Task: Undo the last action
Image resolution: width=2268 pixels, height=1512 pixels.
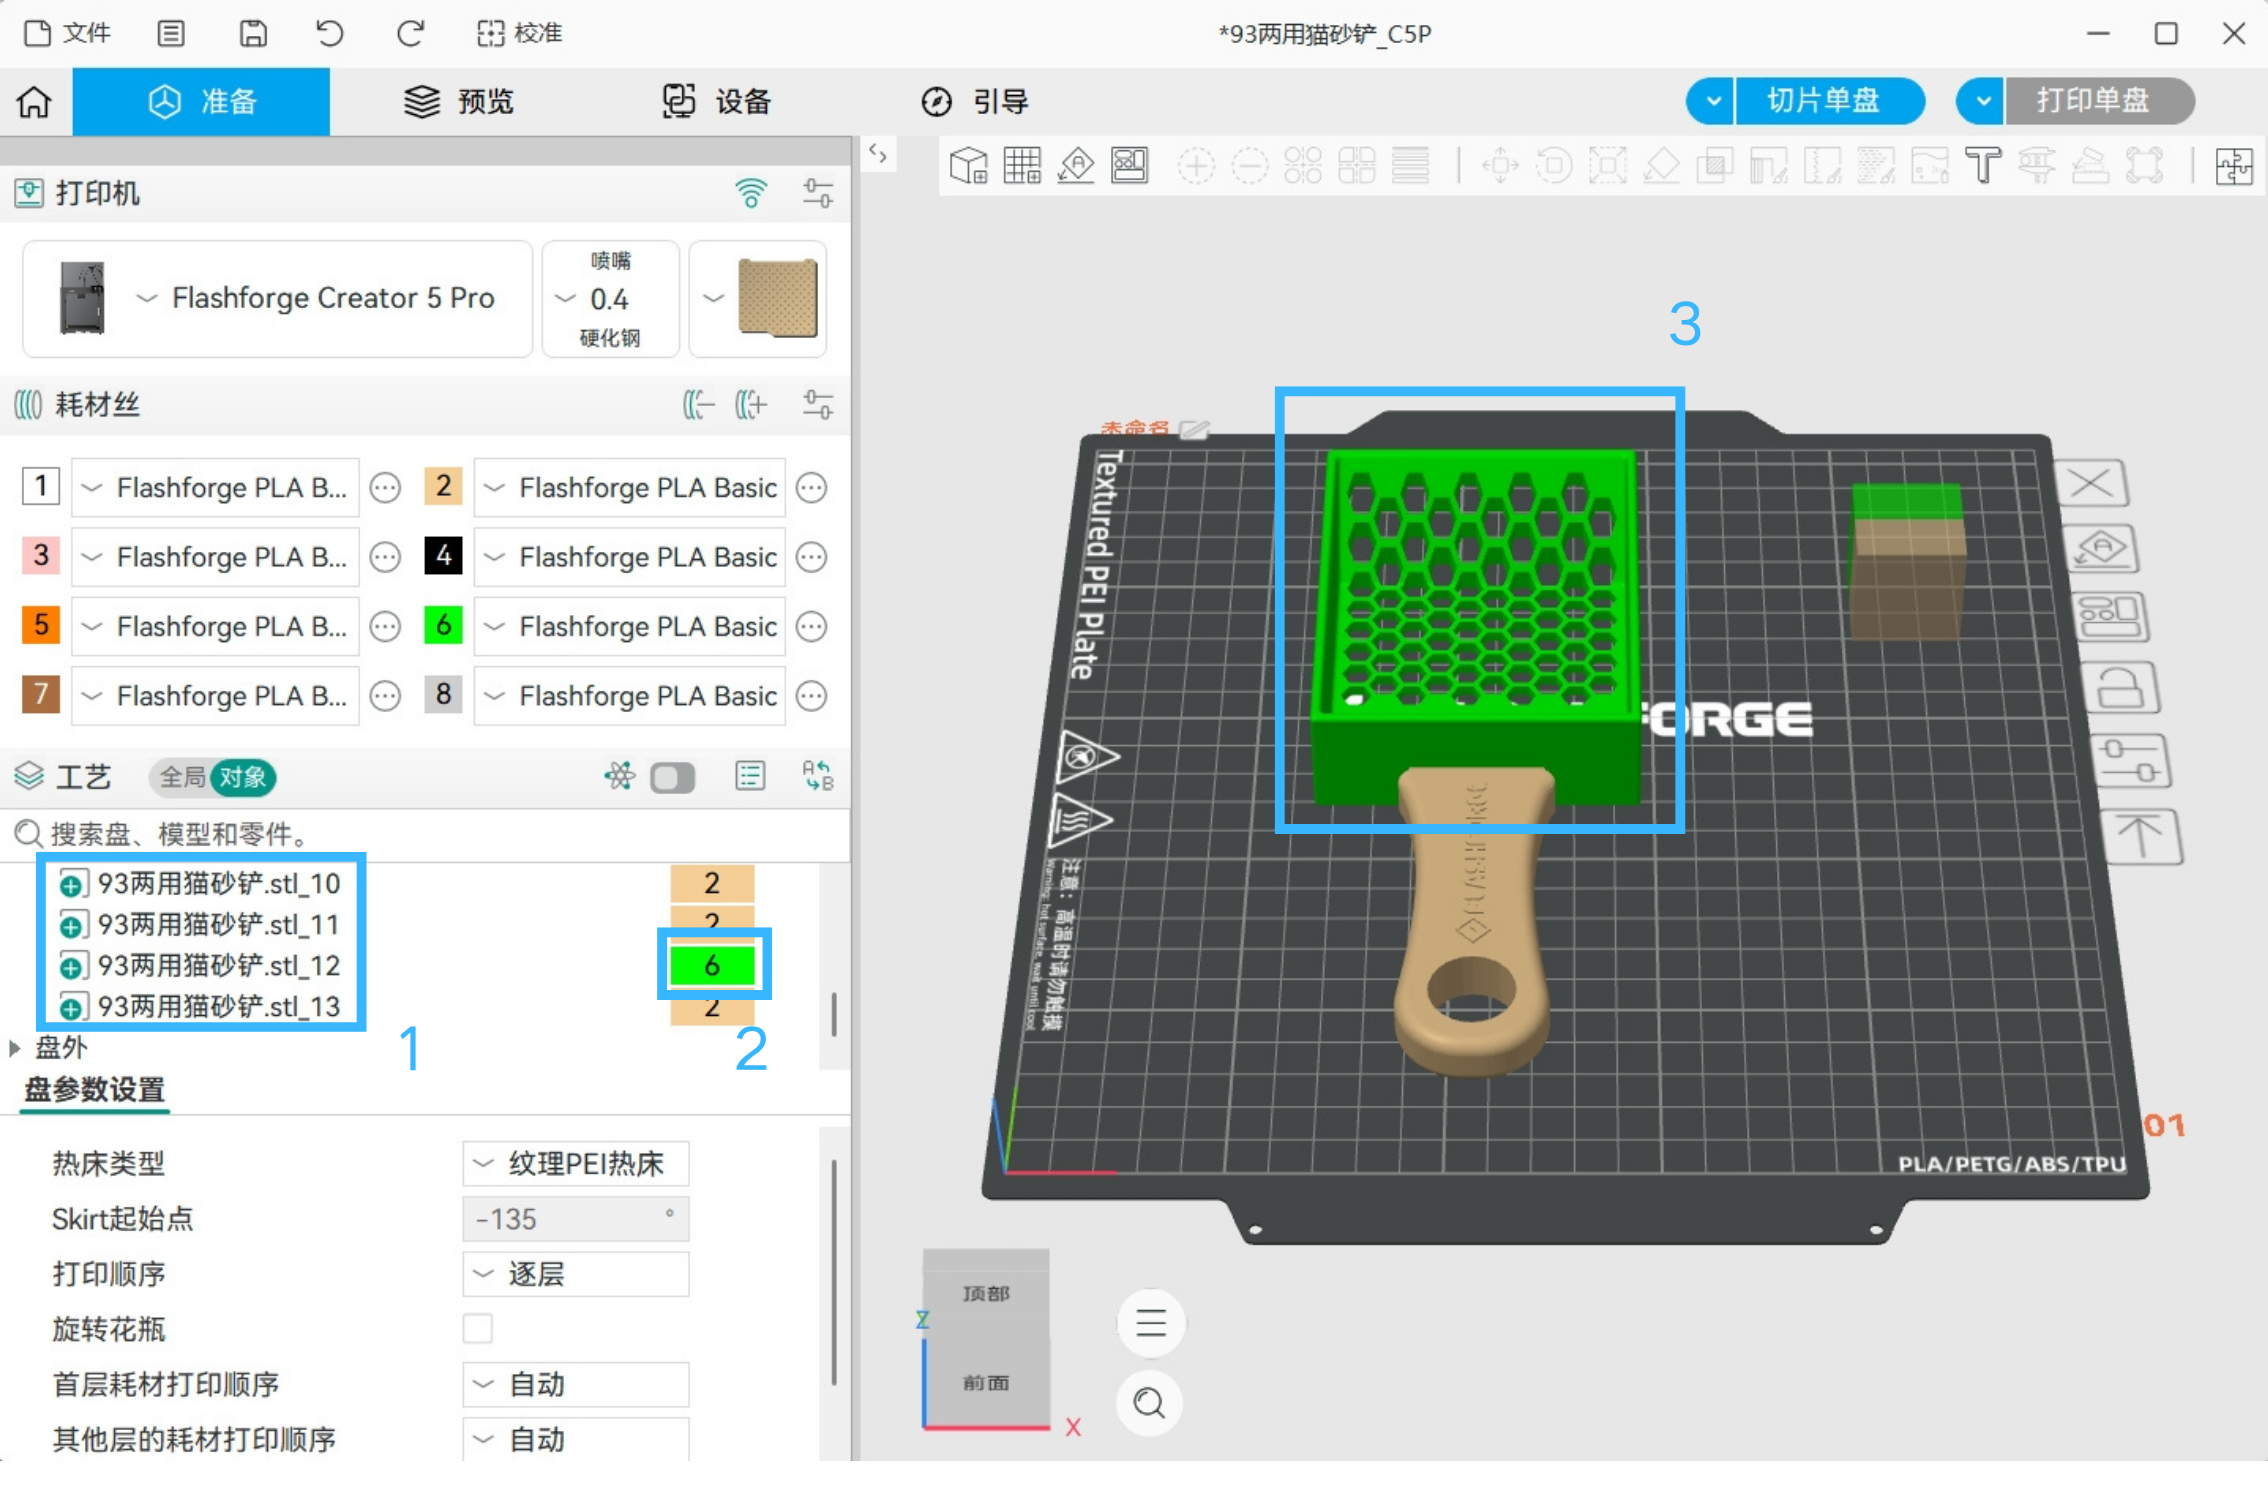Action: [x=329, y=33]
